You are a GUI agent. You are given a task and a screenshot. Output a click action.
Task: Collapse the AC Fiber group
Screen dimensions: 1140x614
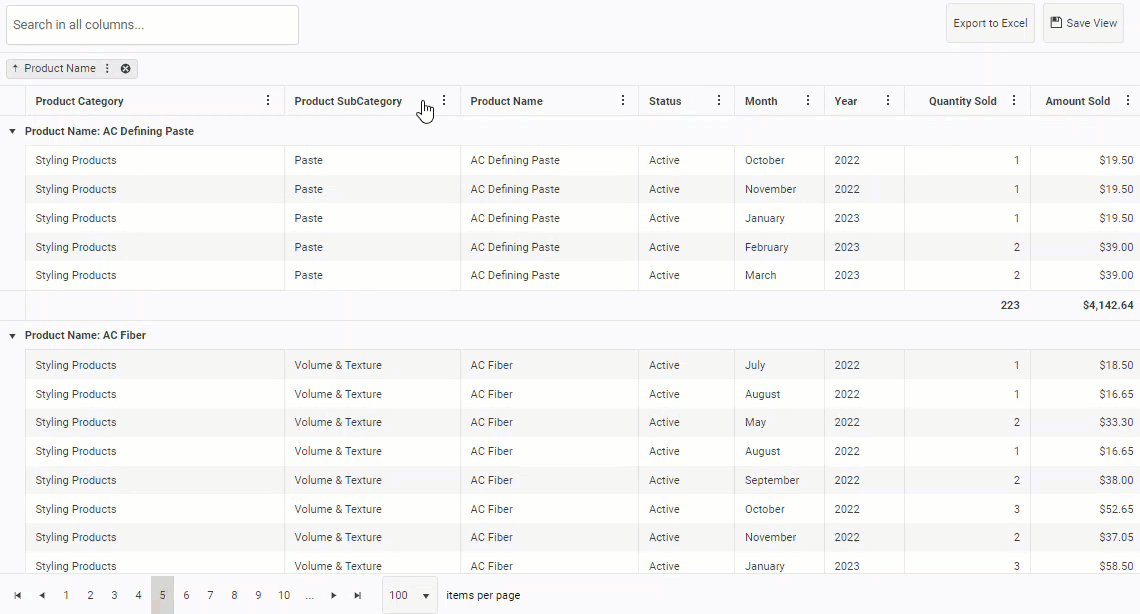12,336
